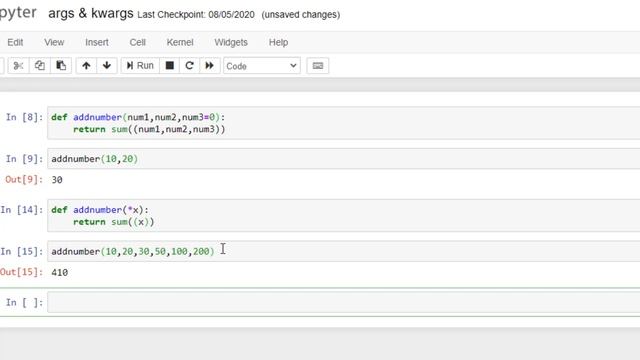Copy selected cells icon
This screenshot has width=640, height=360.
click(40, 66)
